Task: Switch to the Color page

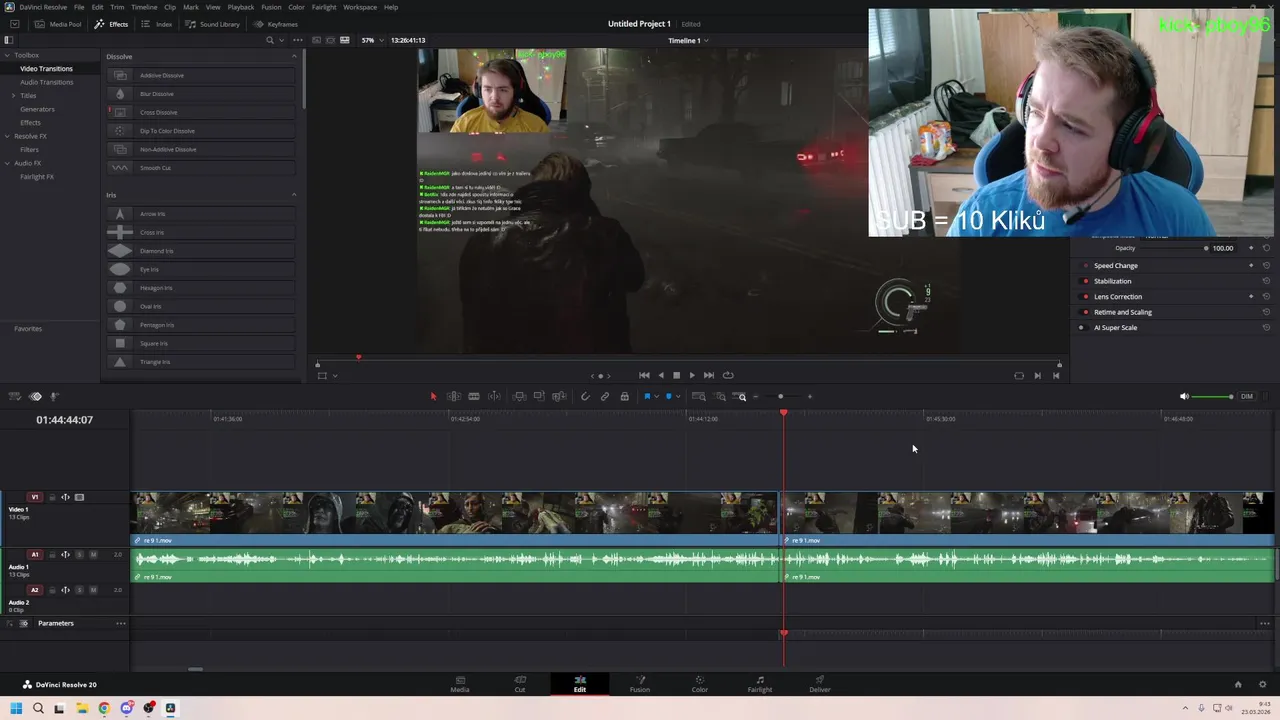Action: pos(700,684)
